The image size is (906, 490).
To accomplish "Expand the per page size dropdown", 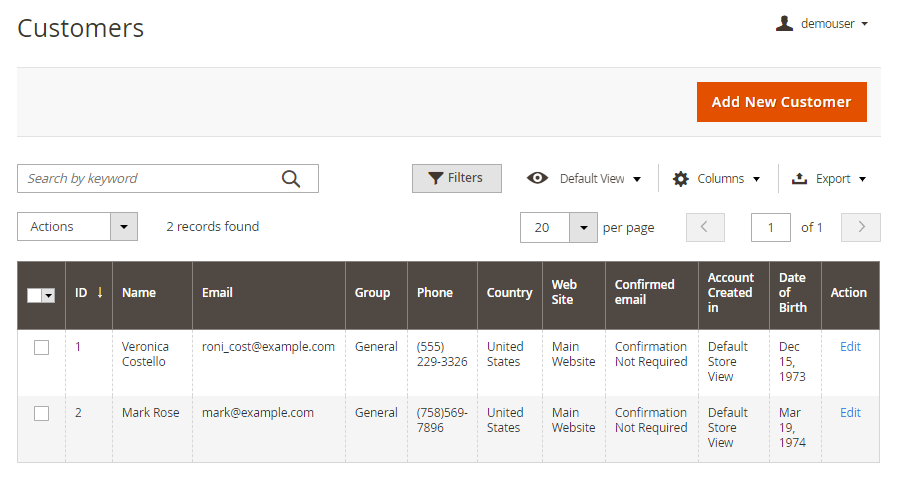I will [x=583, y=227].
